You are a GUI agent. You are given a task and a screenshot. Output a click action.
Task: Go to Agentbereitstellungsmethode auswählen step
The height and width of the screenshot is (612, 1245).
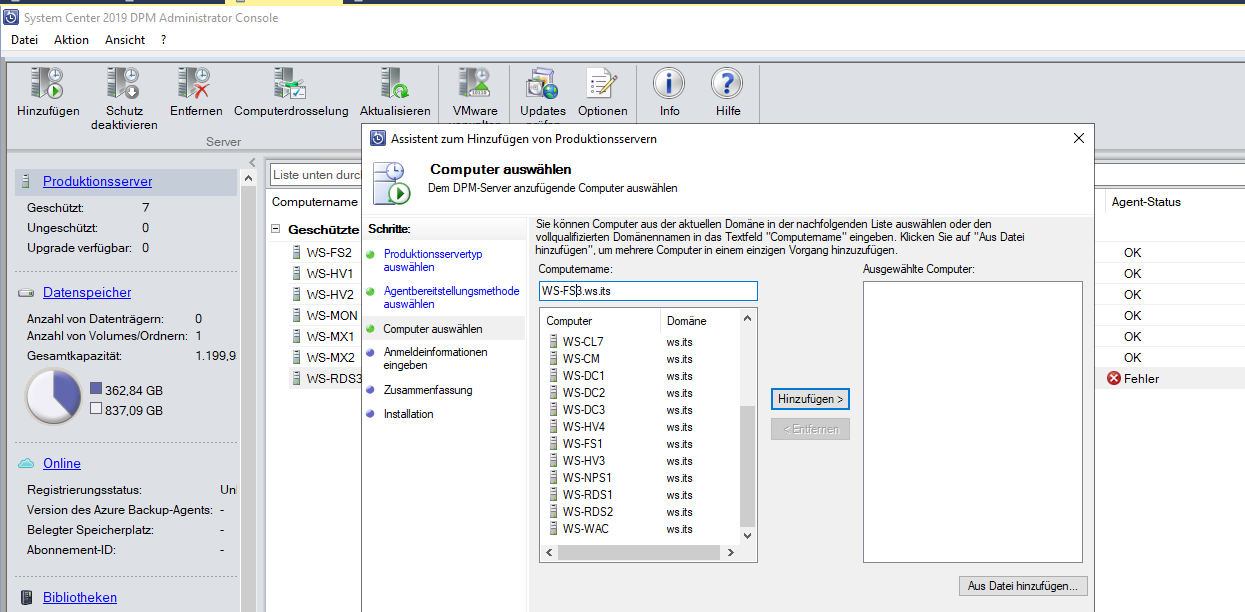click(451, 298)
